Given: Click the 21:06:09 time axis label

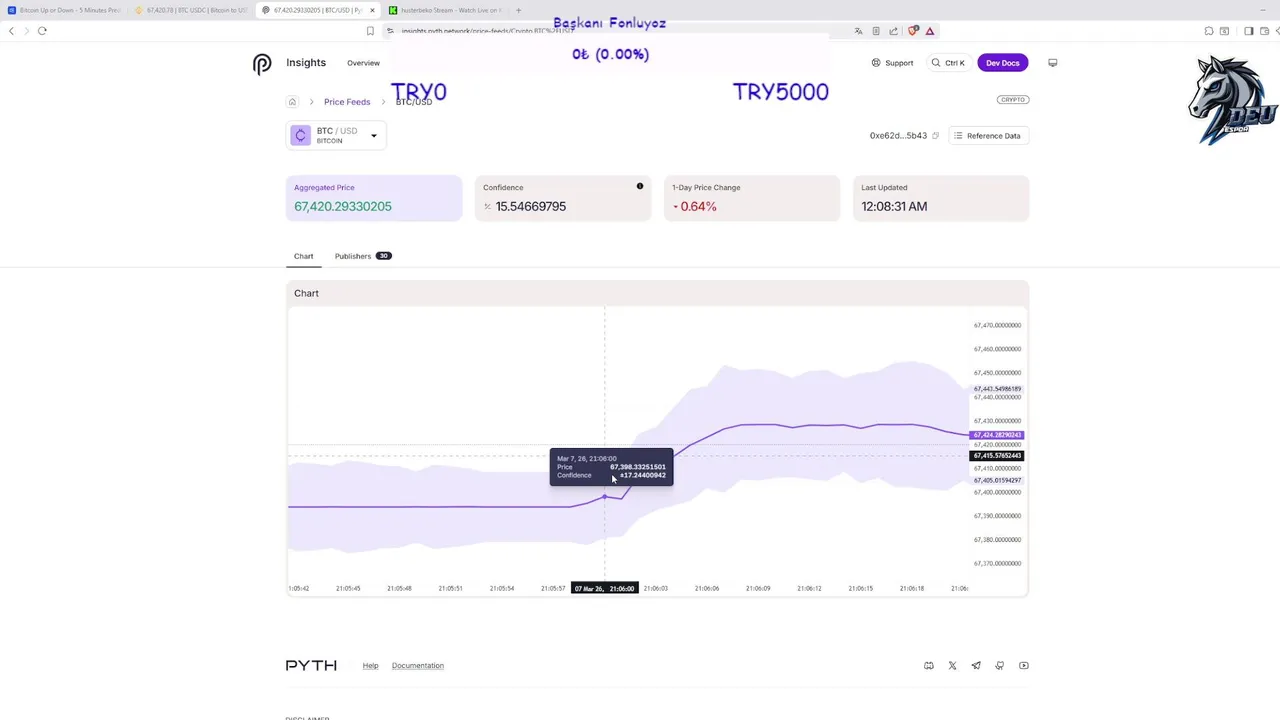Looking at the screenshot, I should click(x=758, y=589).
